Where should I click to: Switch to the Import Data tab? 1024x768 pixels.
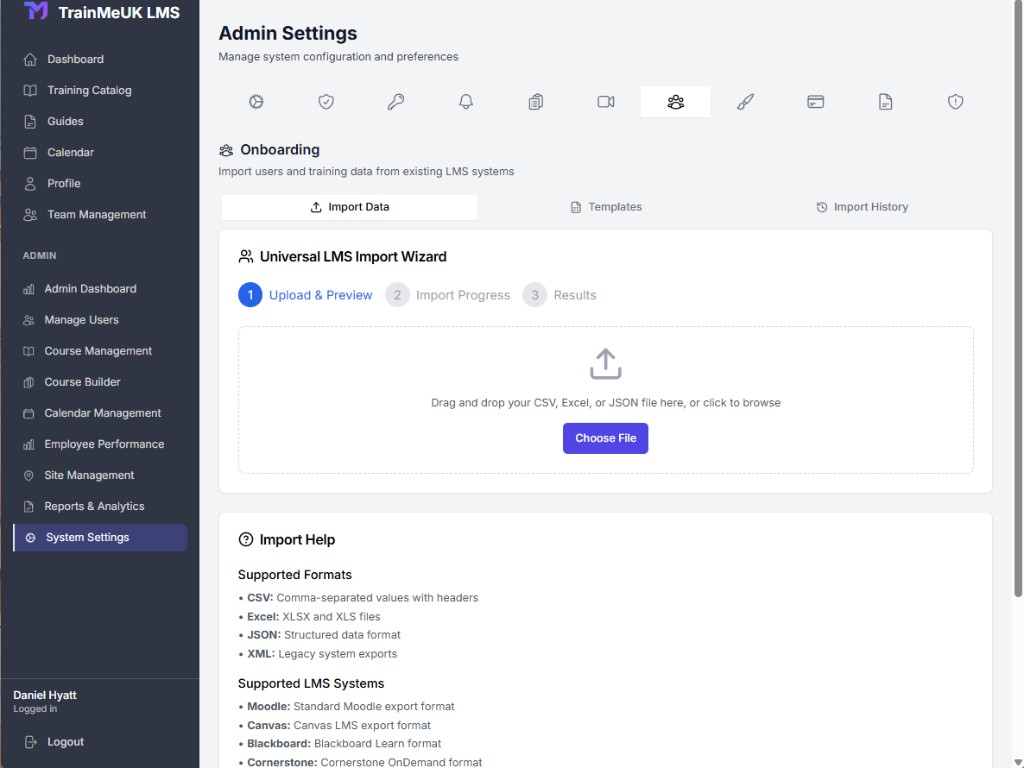click(349, 207)
